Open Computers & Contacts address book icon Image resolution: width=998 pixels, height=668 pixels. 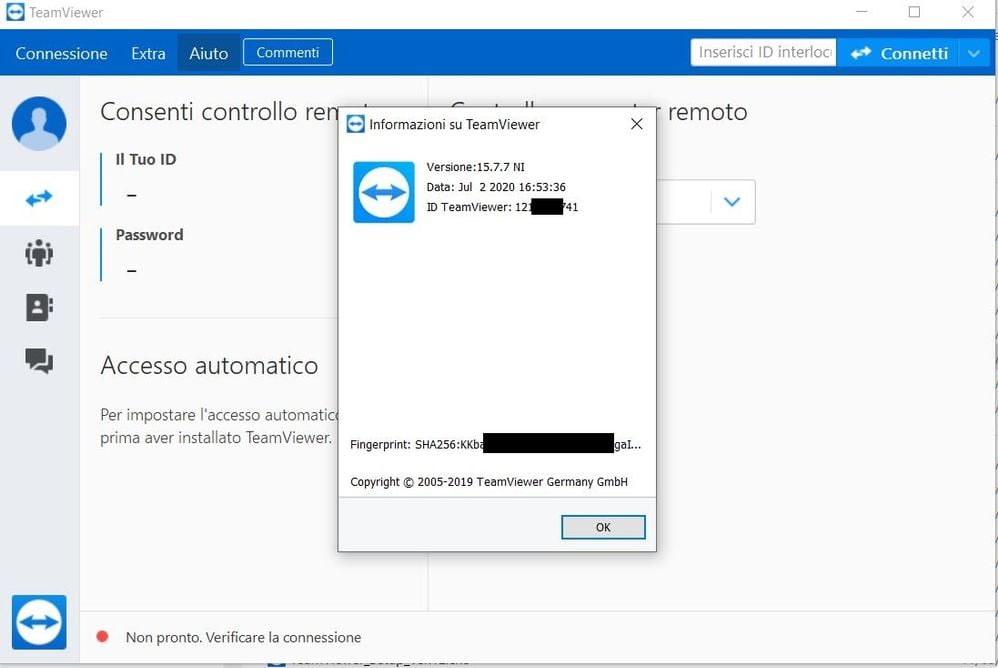[39, 307]
